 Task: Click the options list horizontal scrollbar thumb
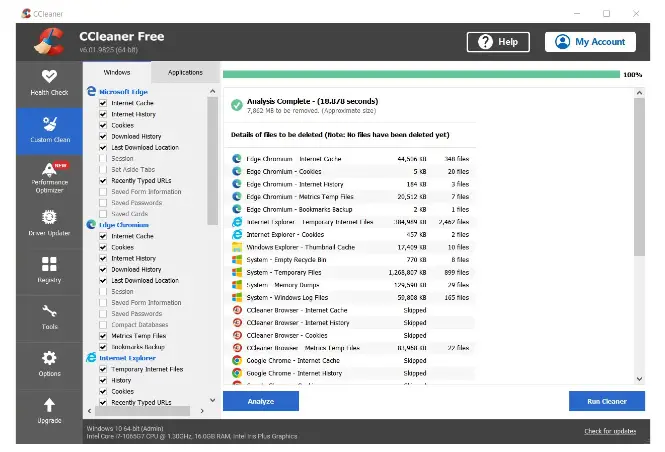(142, 410)
